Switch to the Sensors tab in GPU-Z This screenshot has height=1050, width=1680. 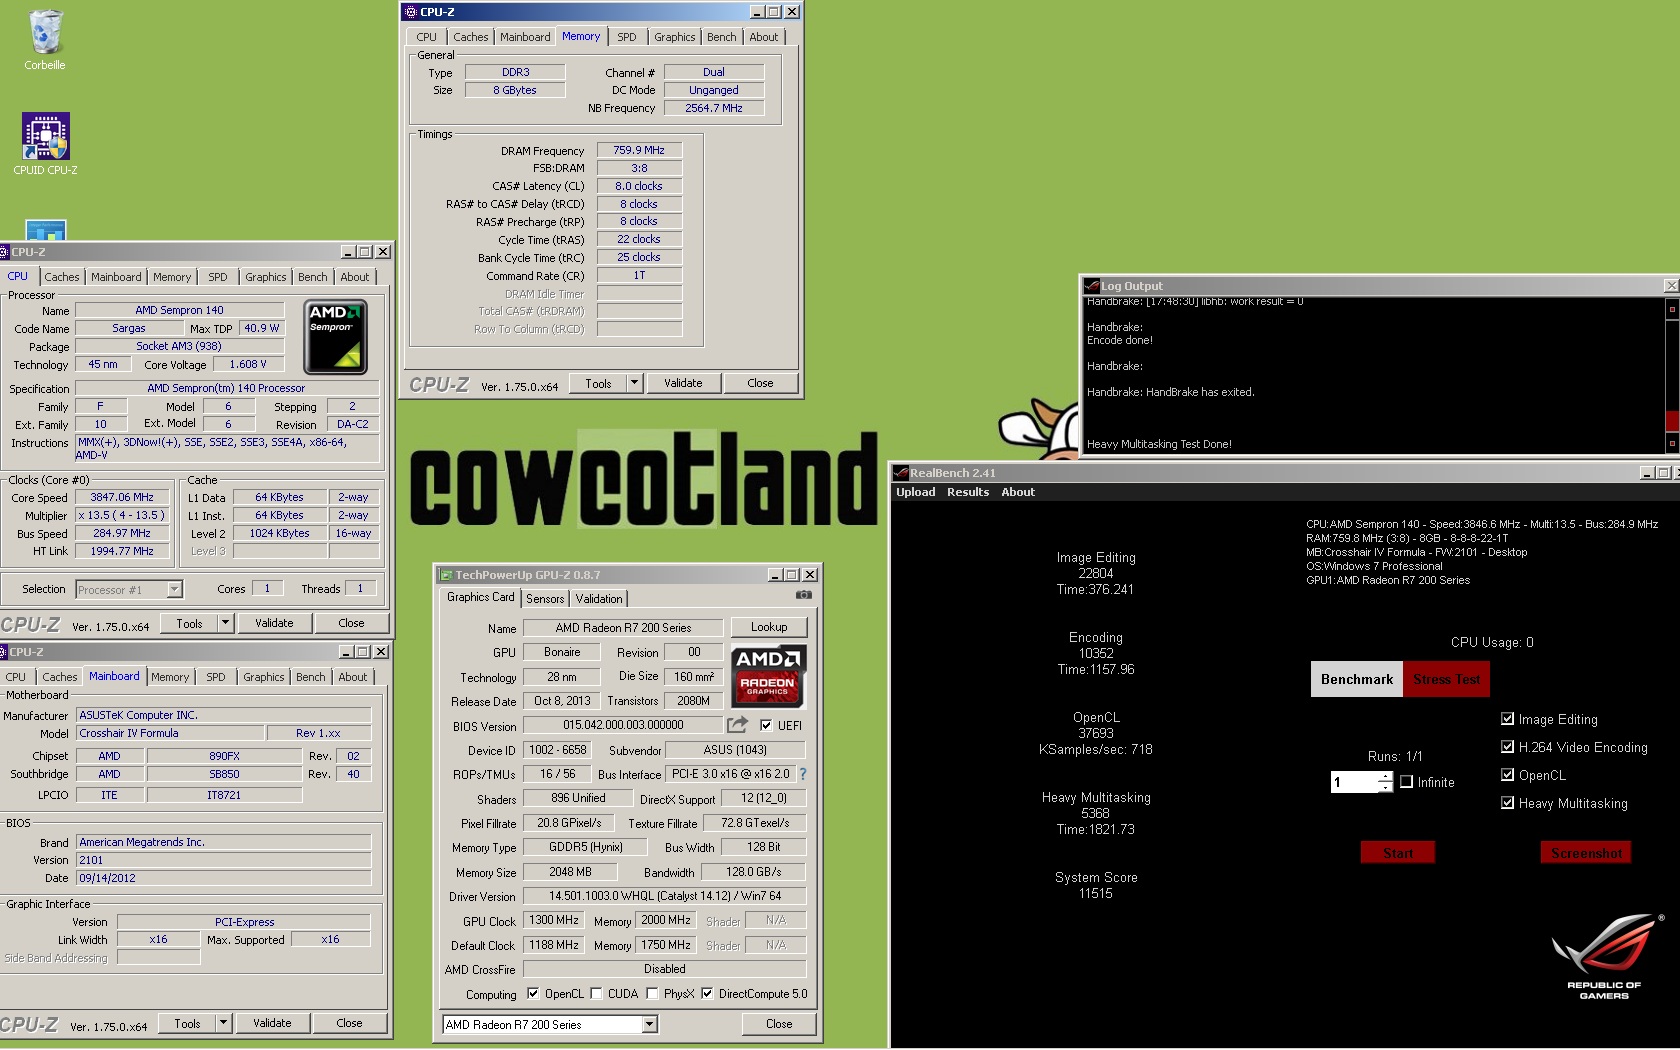[545, 598]
